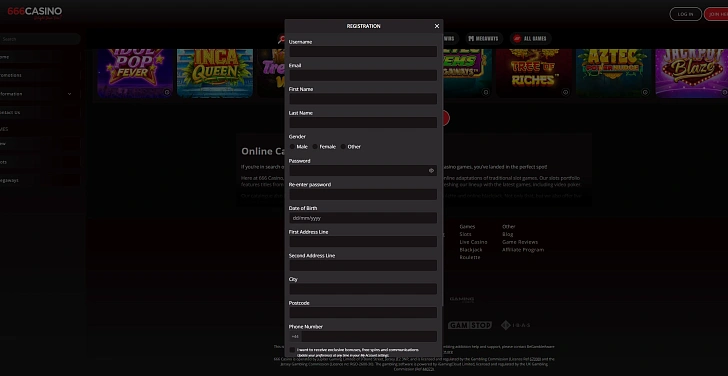Click the sidebar Search box

coord(40,39)
